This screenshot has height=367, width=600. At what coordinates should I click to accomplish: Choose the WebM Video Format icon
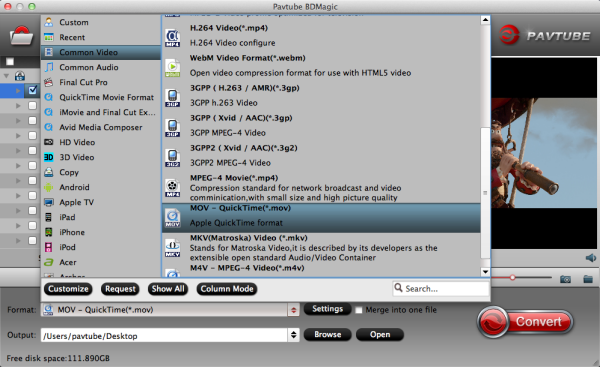coord(173,68)
